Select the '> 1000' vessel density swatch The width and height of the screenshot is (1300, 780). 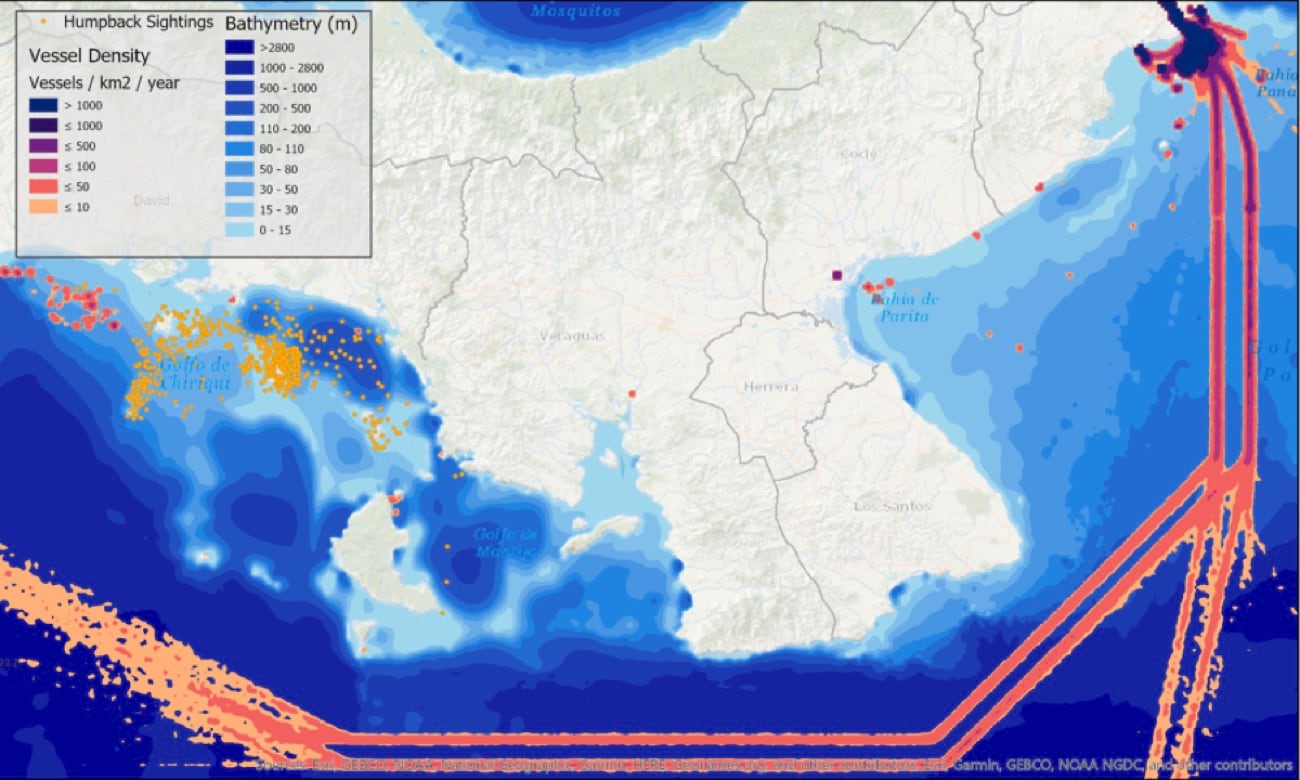42,105
